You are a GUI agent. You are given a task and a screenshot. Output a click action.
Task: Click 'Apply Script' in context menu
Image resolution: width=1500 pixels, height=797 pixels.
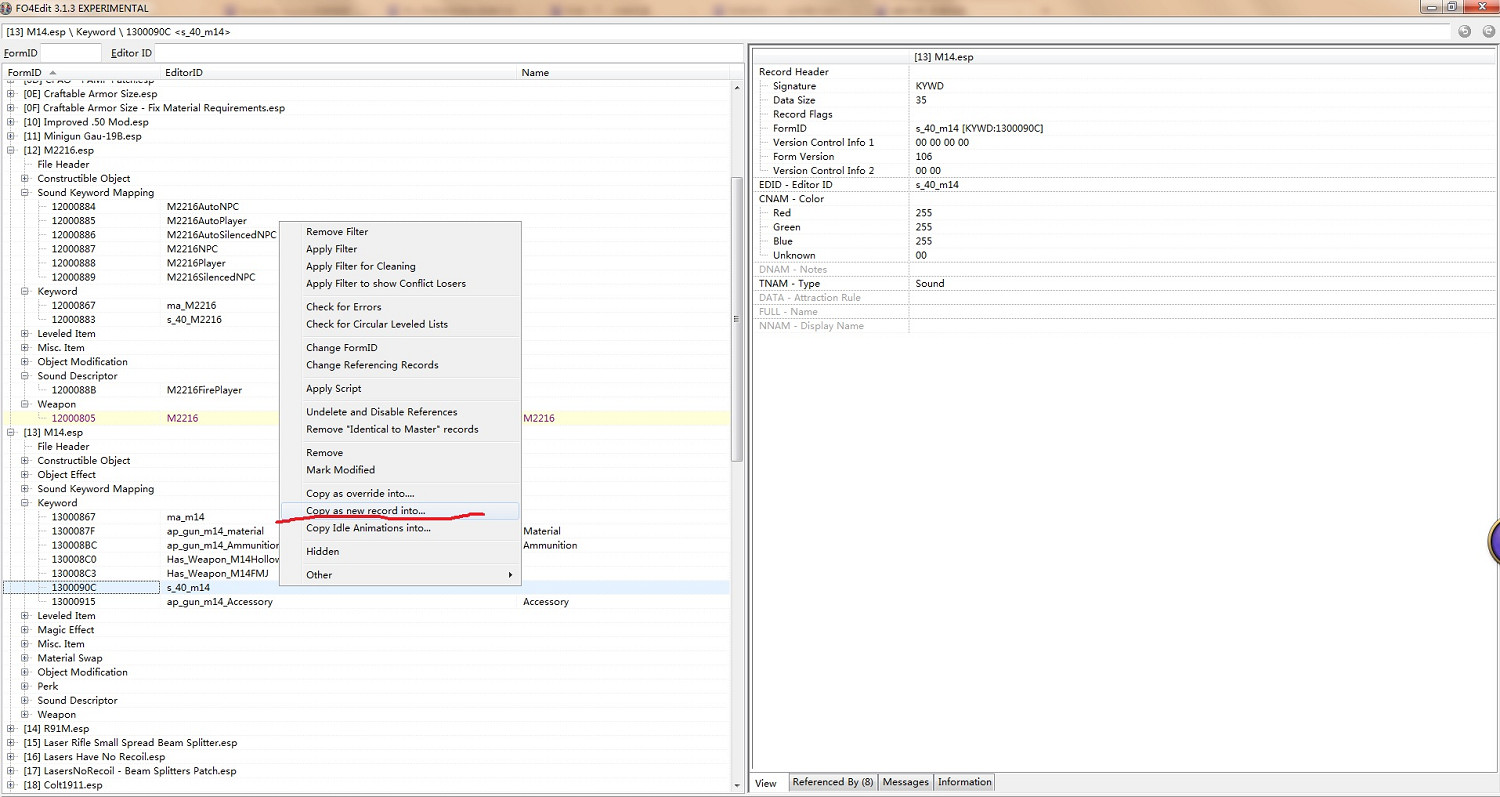coord(333,389)
